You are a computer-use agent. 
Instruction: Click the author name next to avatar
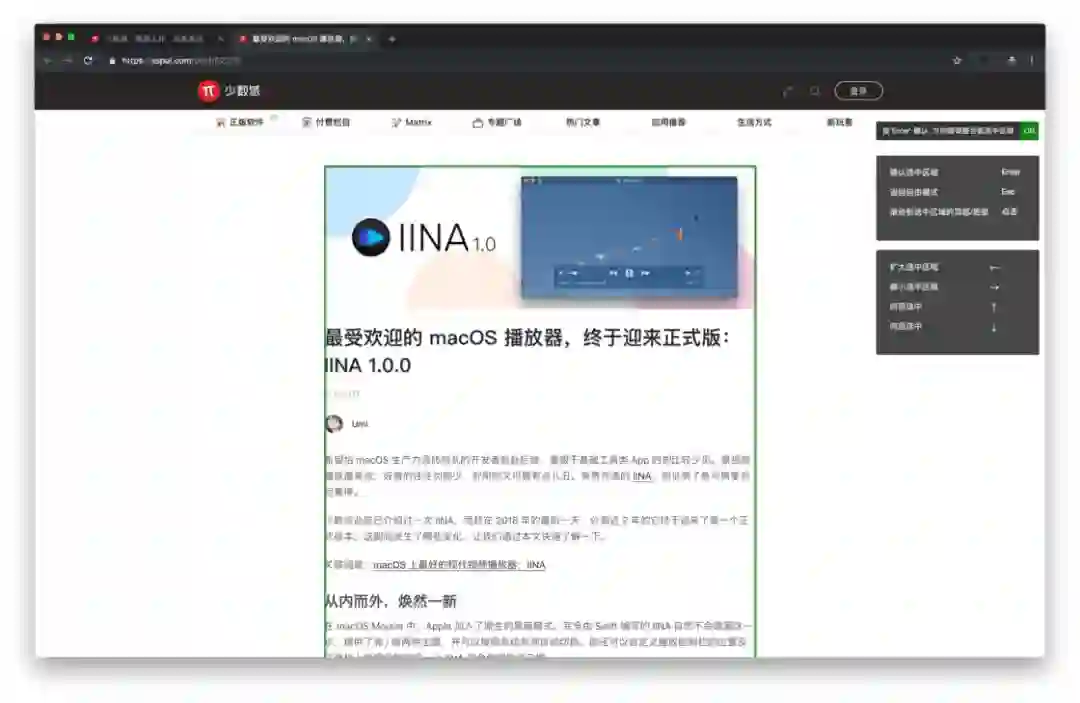[360, 423]
